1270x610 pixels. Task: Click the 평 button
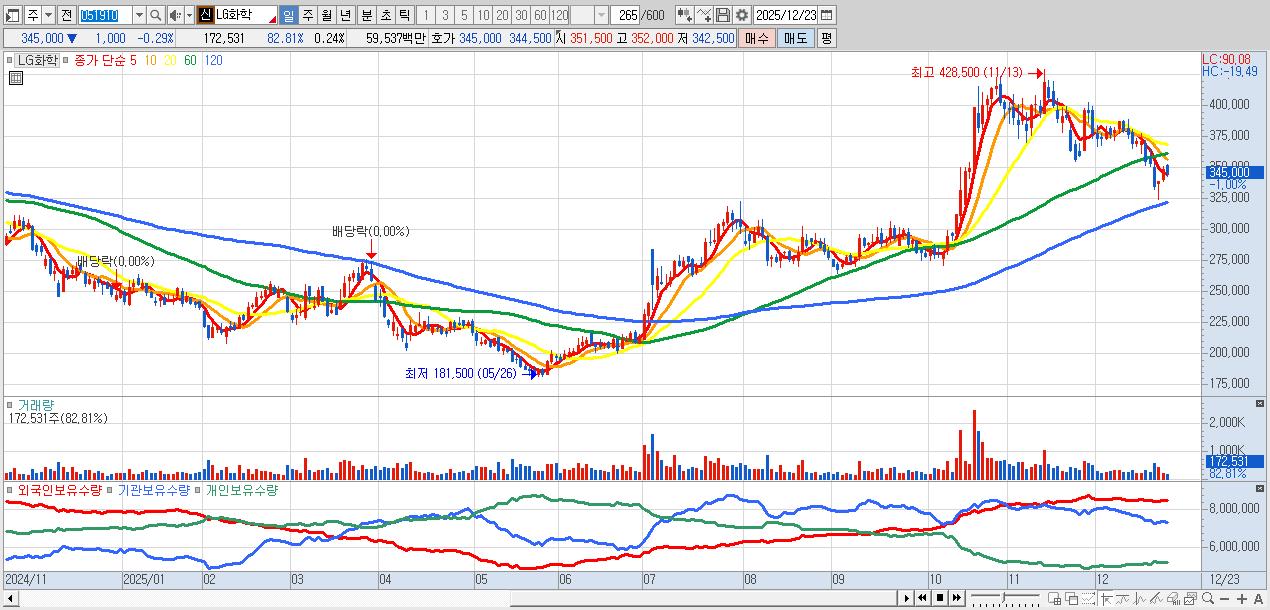(x=826, y=38)
